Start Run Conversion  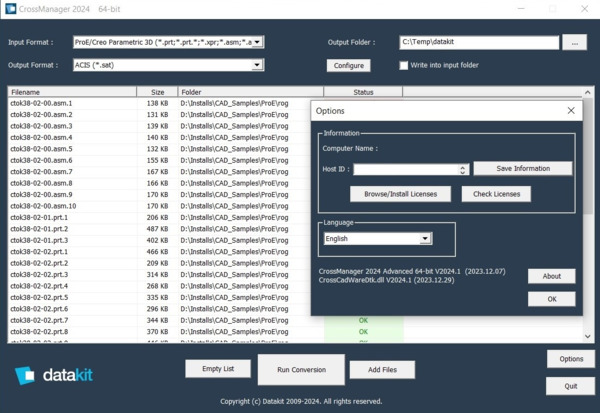301,370
